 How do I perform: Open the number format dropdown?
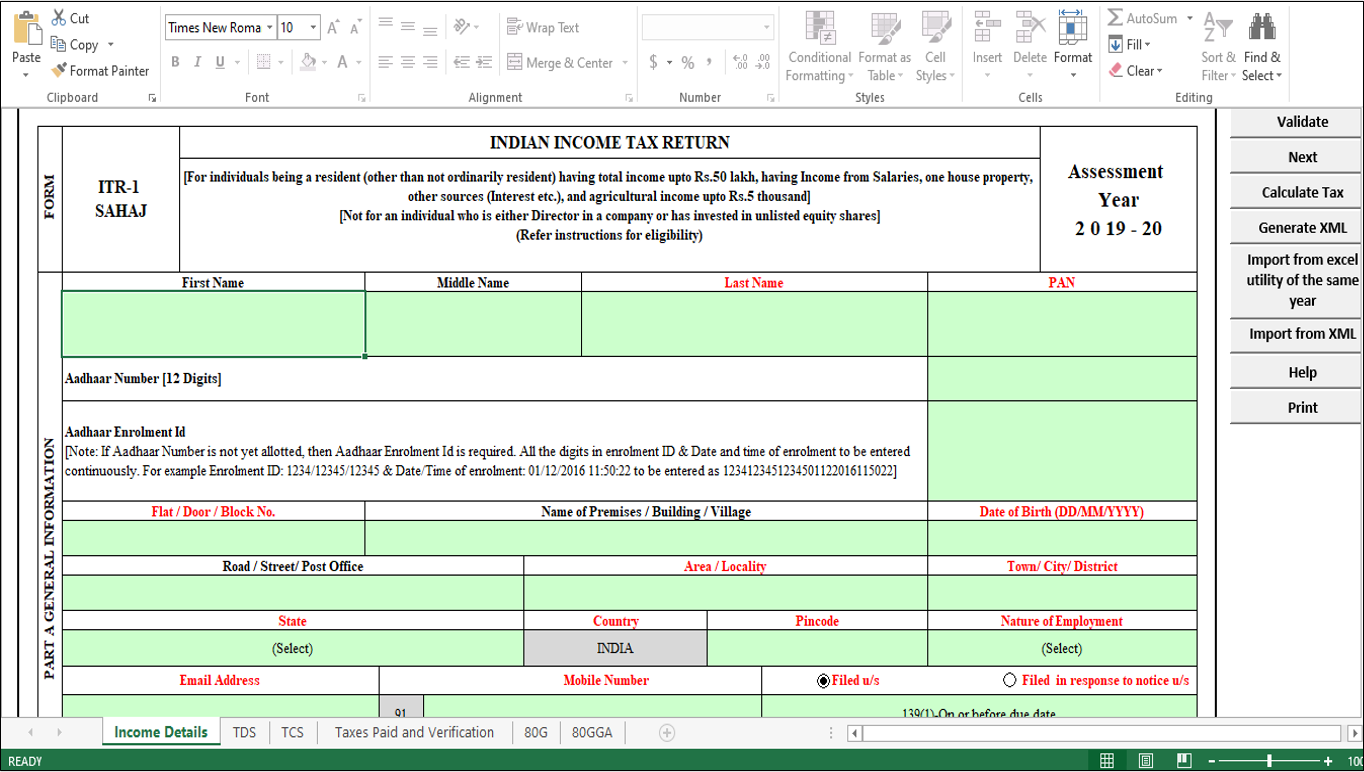(767, 28)
